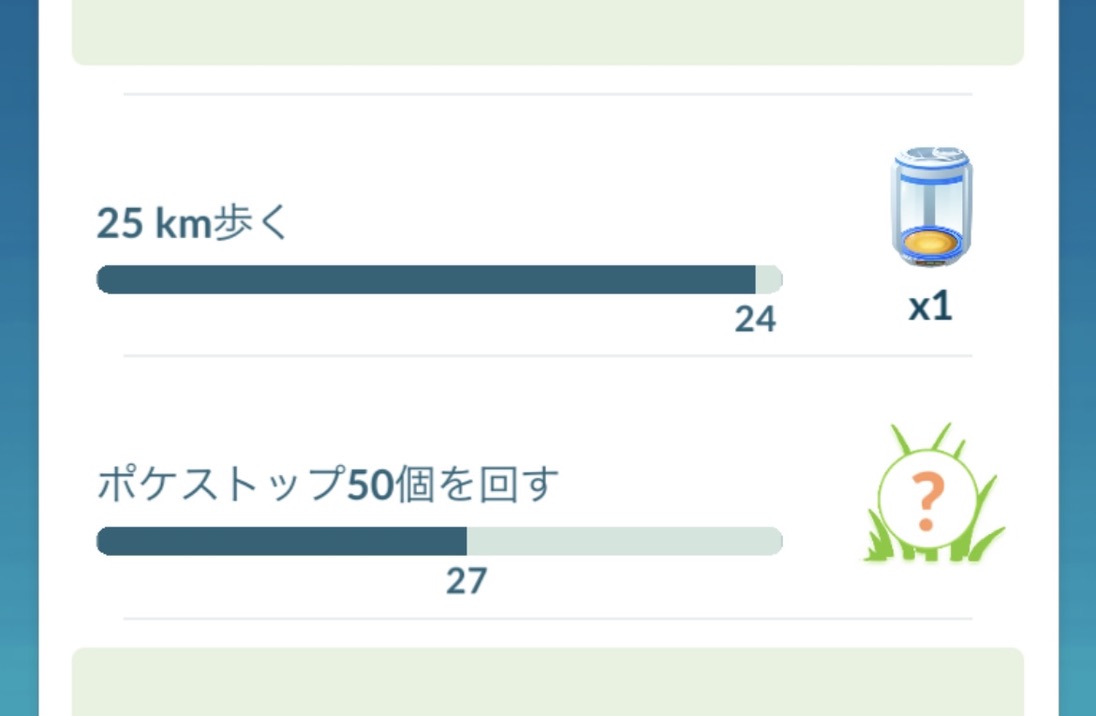
Task: Click the bold "50" in PokéStop task
Action: [x=368, y=486]
